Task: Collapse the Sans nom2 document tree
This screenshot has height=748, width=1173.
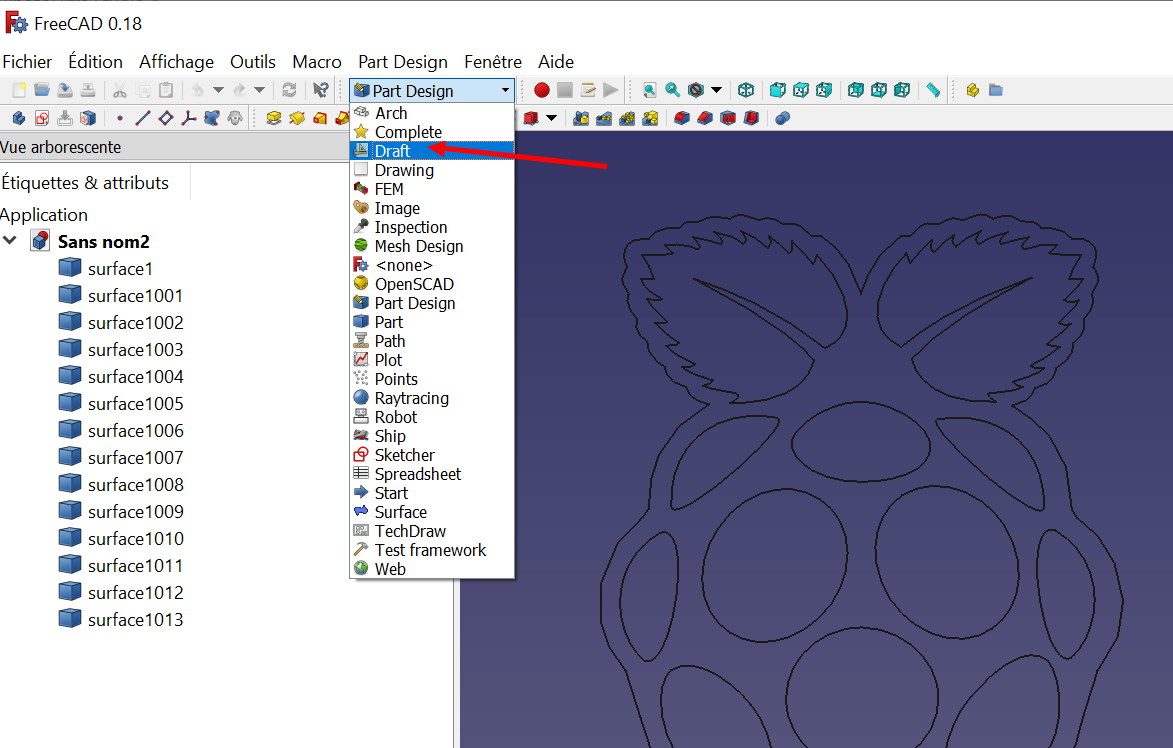Action: 10,241
